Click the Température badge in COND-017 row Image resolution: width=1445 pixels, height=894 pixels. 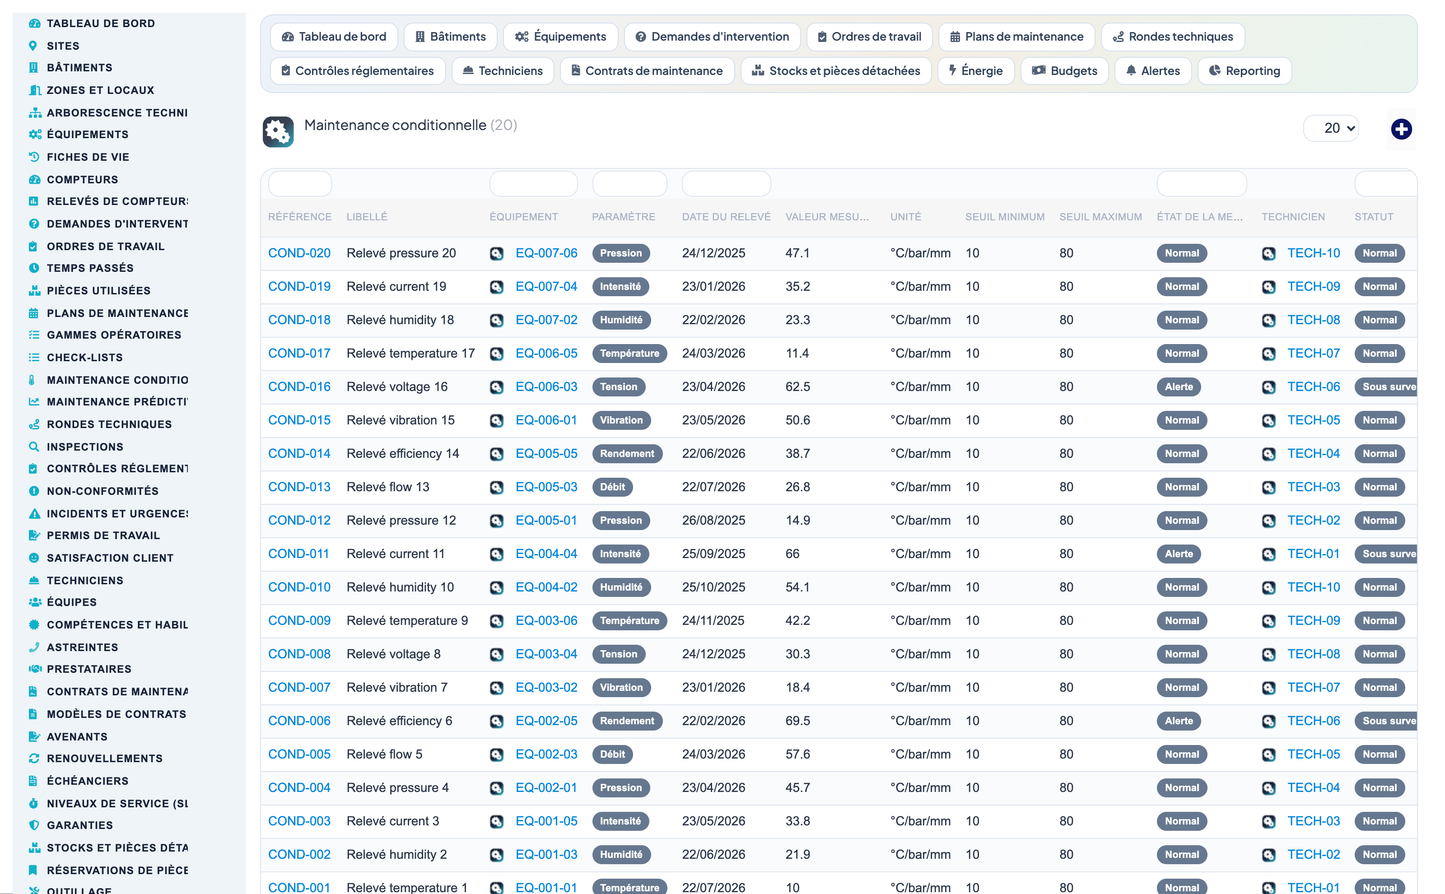[x=629, y=354]
